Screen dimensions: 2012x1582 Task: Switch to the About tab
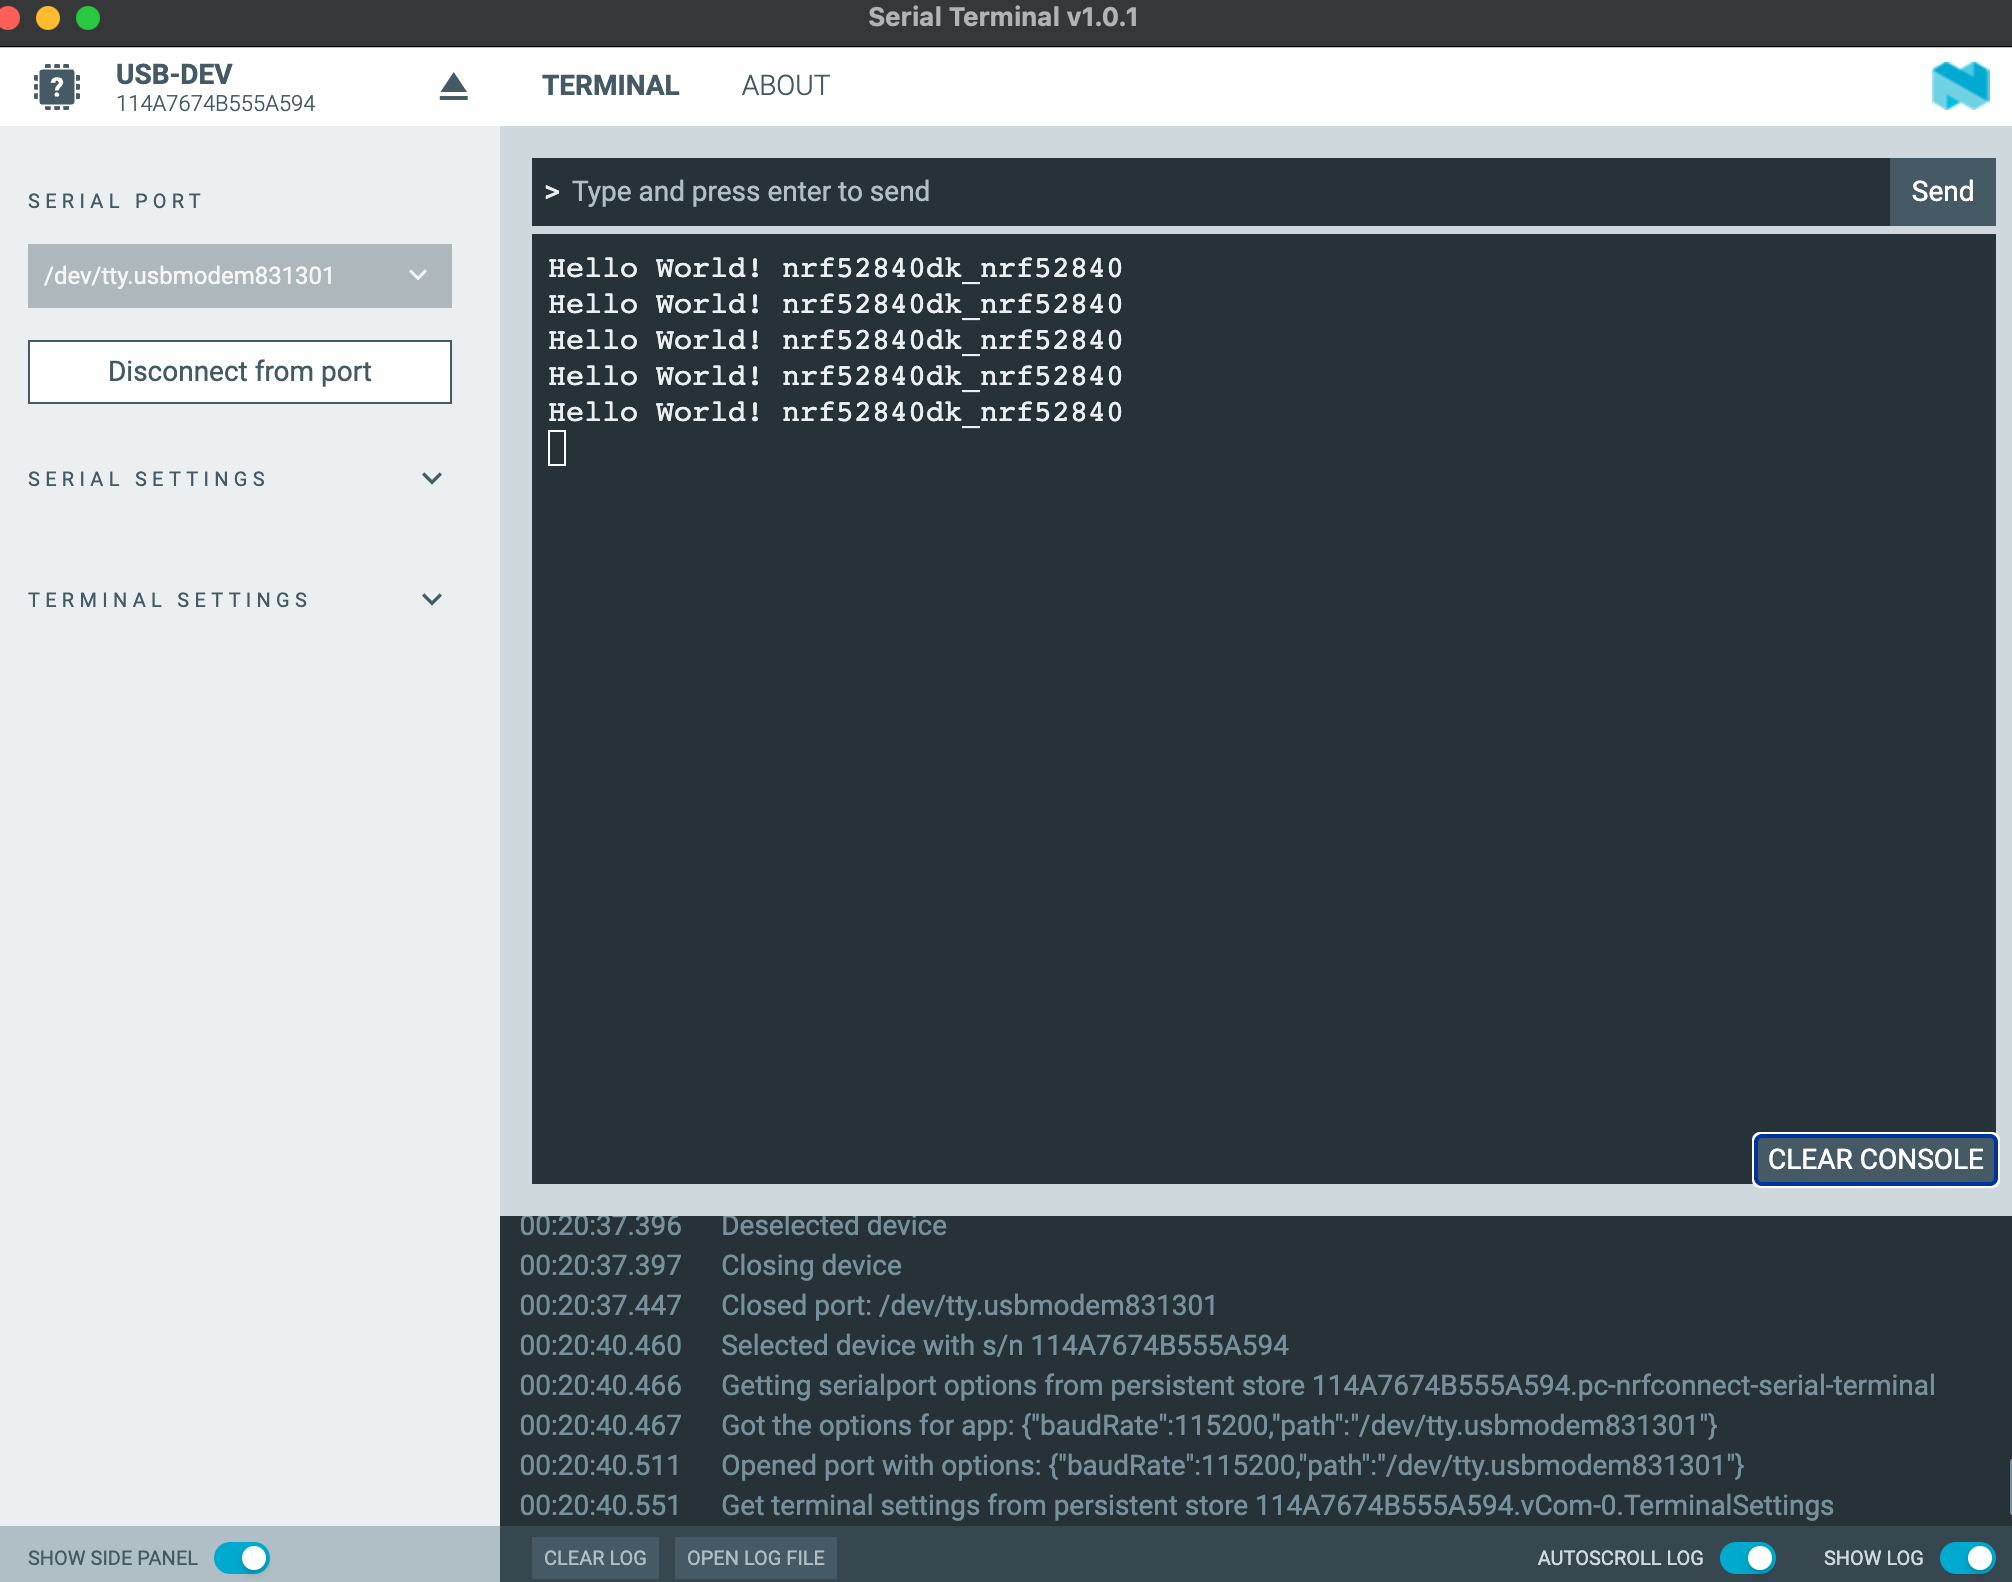click(x=785, y=86)
